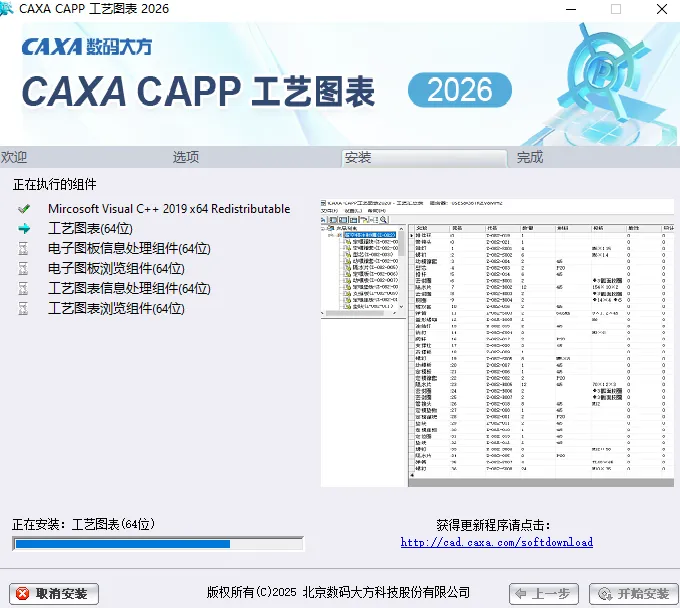The height and width of the screenshot is (608, 680).
Task: Open the cad.caxa.com/softdownload link
Action: (x=497, y=542)
